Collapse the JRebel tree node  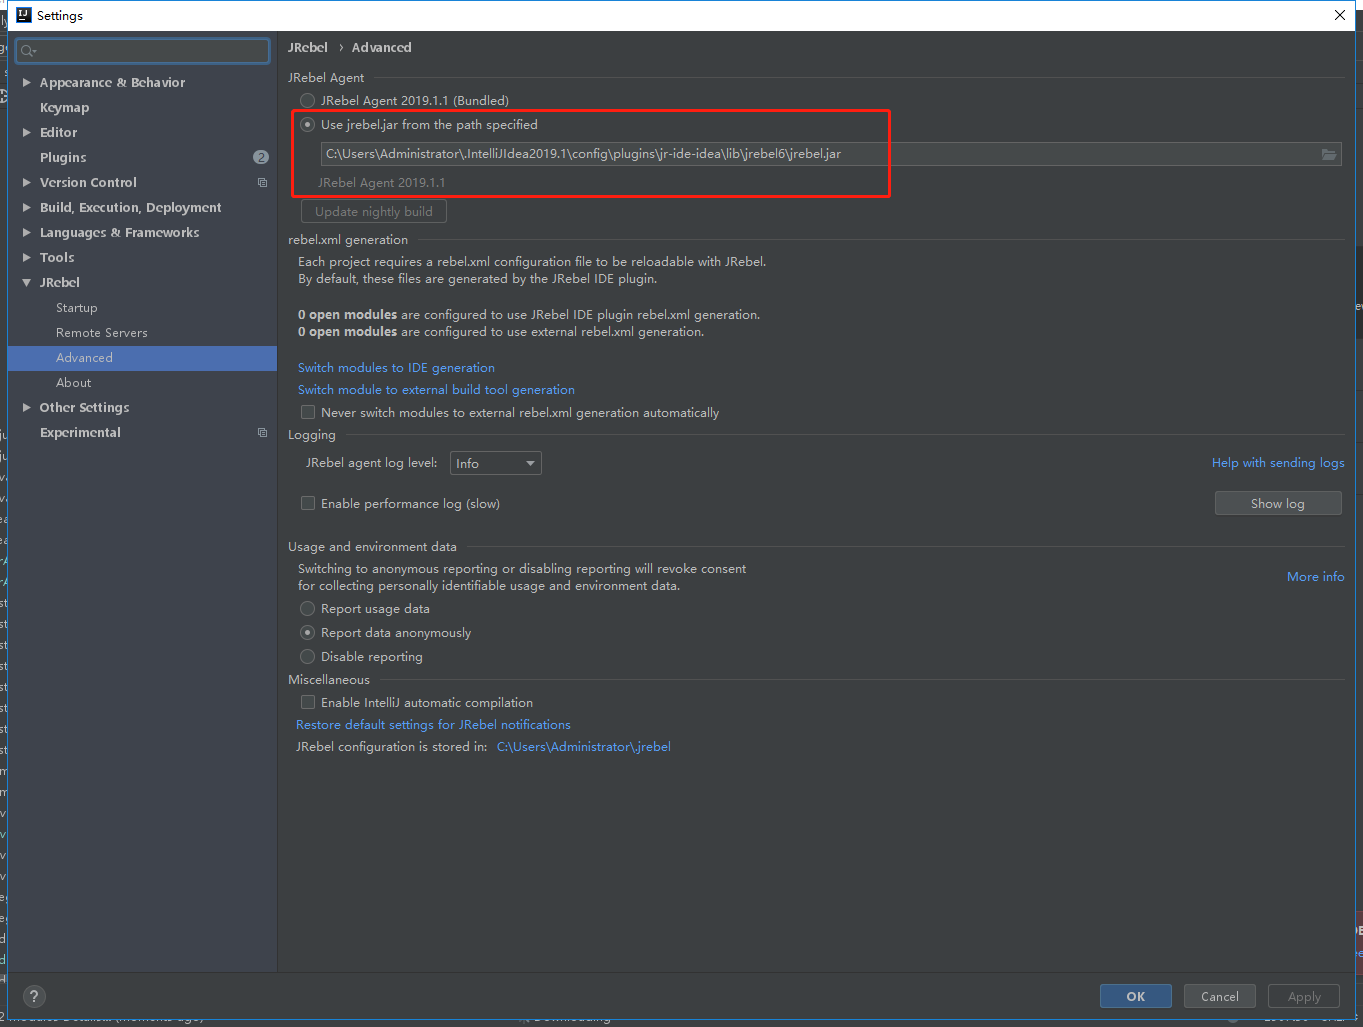click(27, 283)
